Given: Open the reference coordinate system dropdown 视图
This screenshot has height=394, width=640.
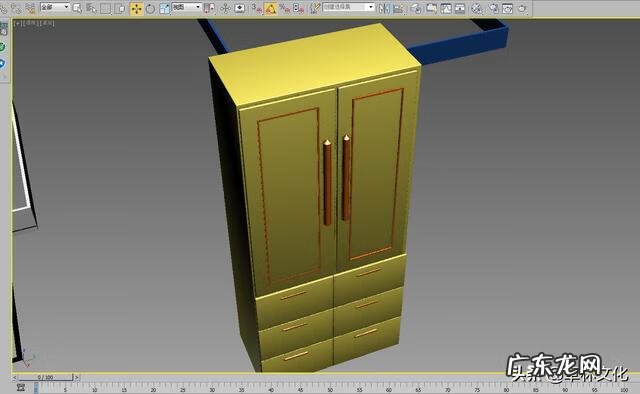Looking at the screenshot, I should 187,7.
